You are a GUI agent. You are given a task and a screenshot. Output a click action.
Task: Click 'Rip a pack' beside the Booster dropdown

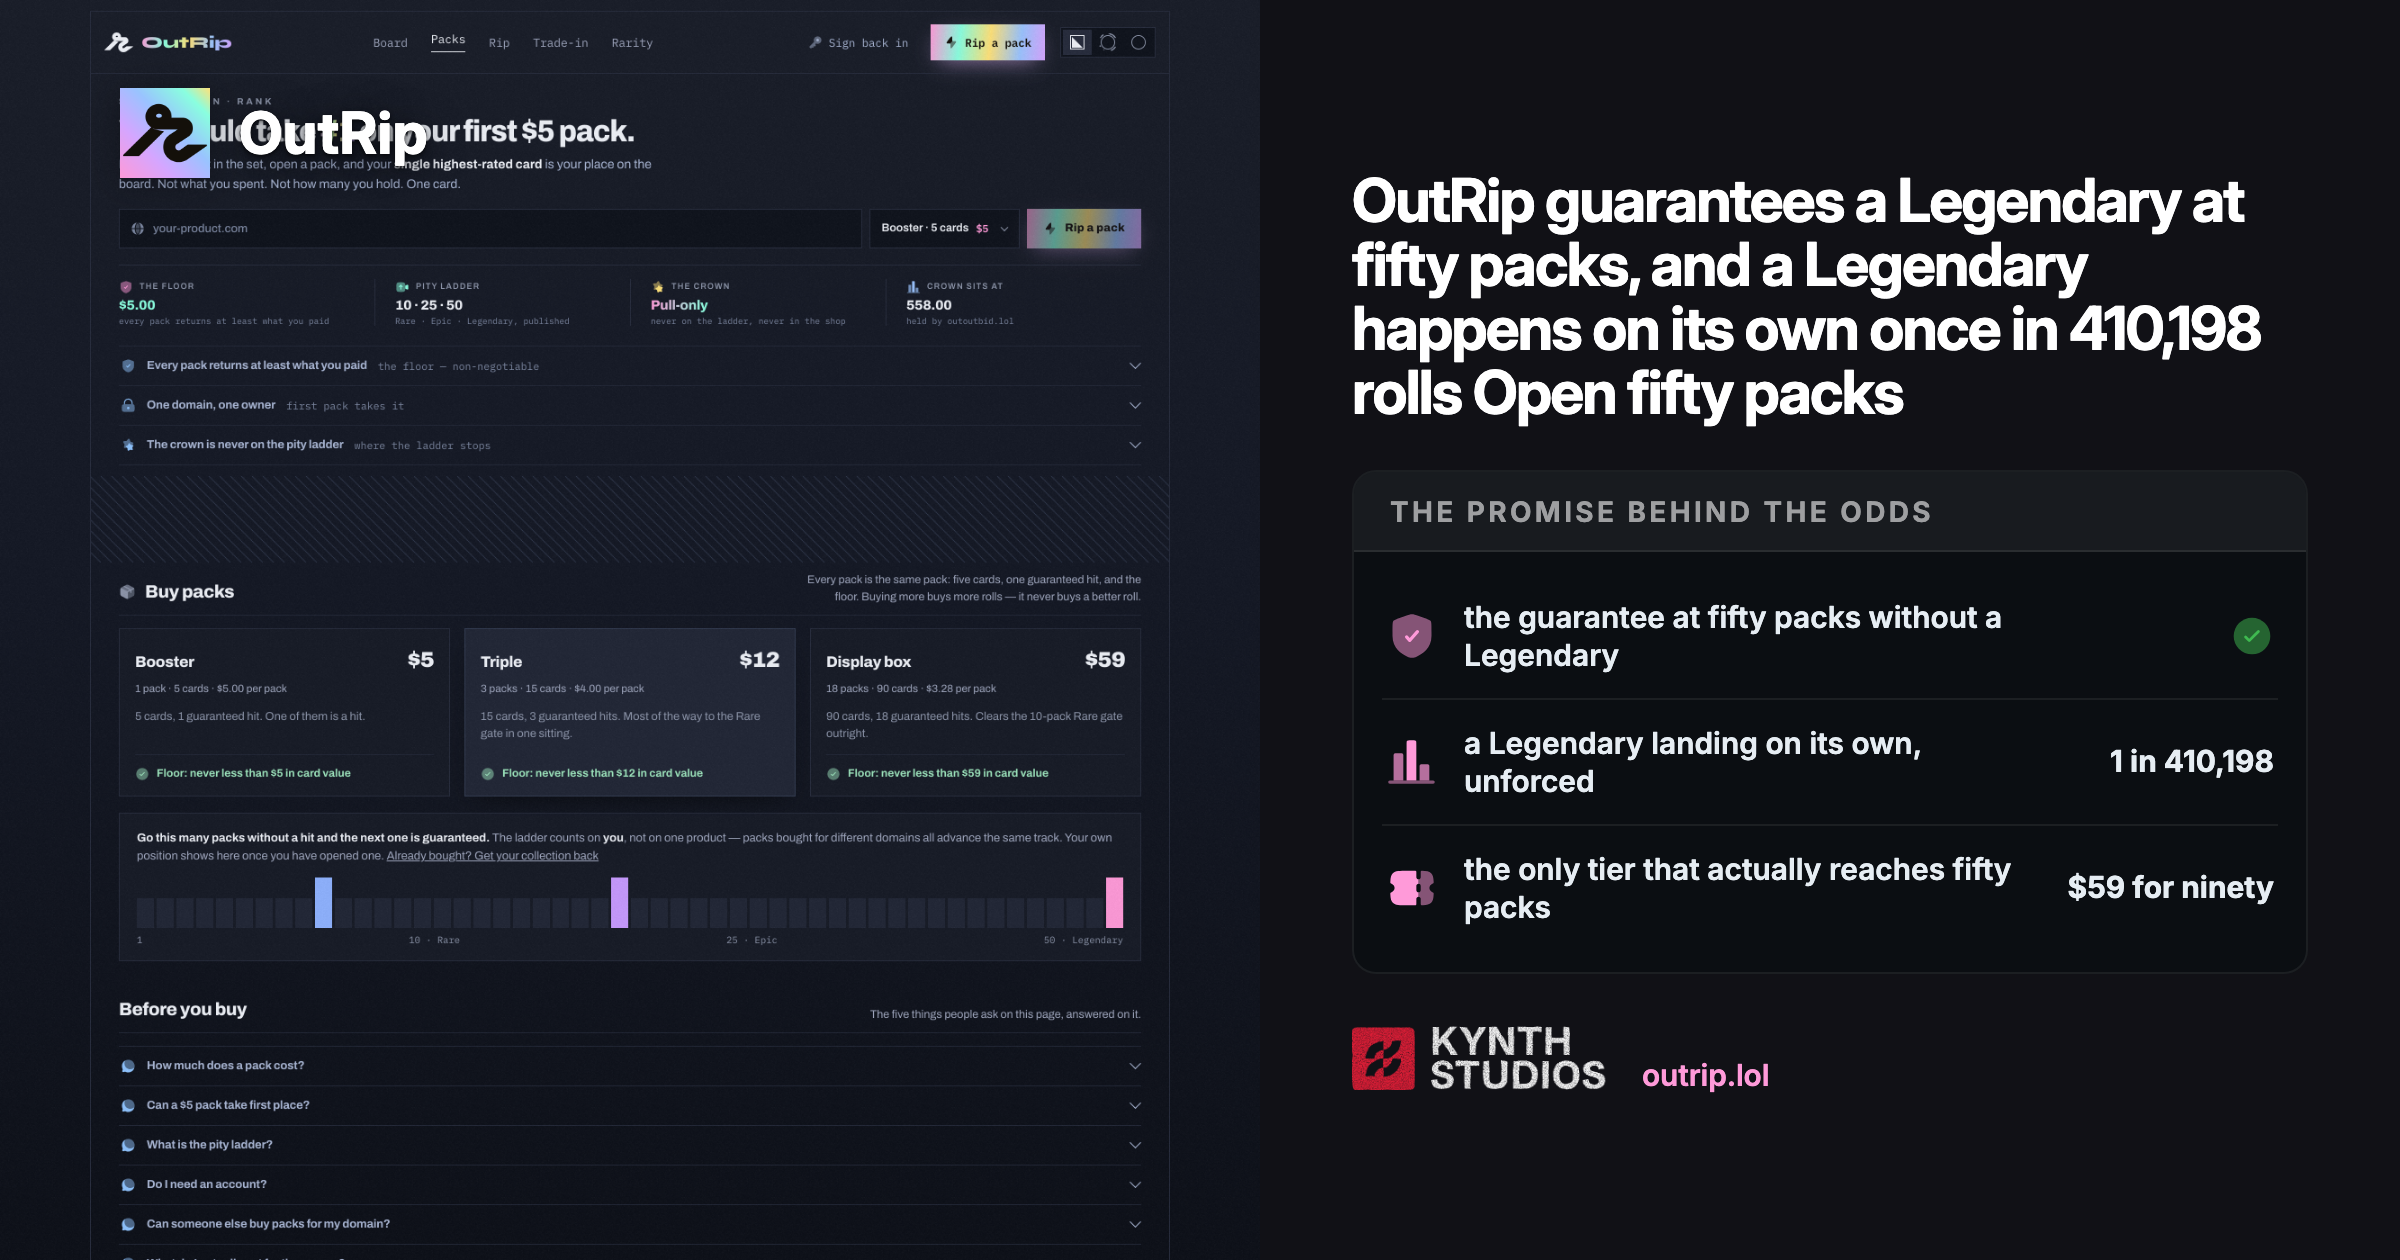(1084, 228)
